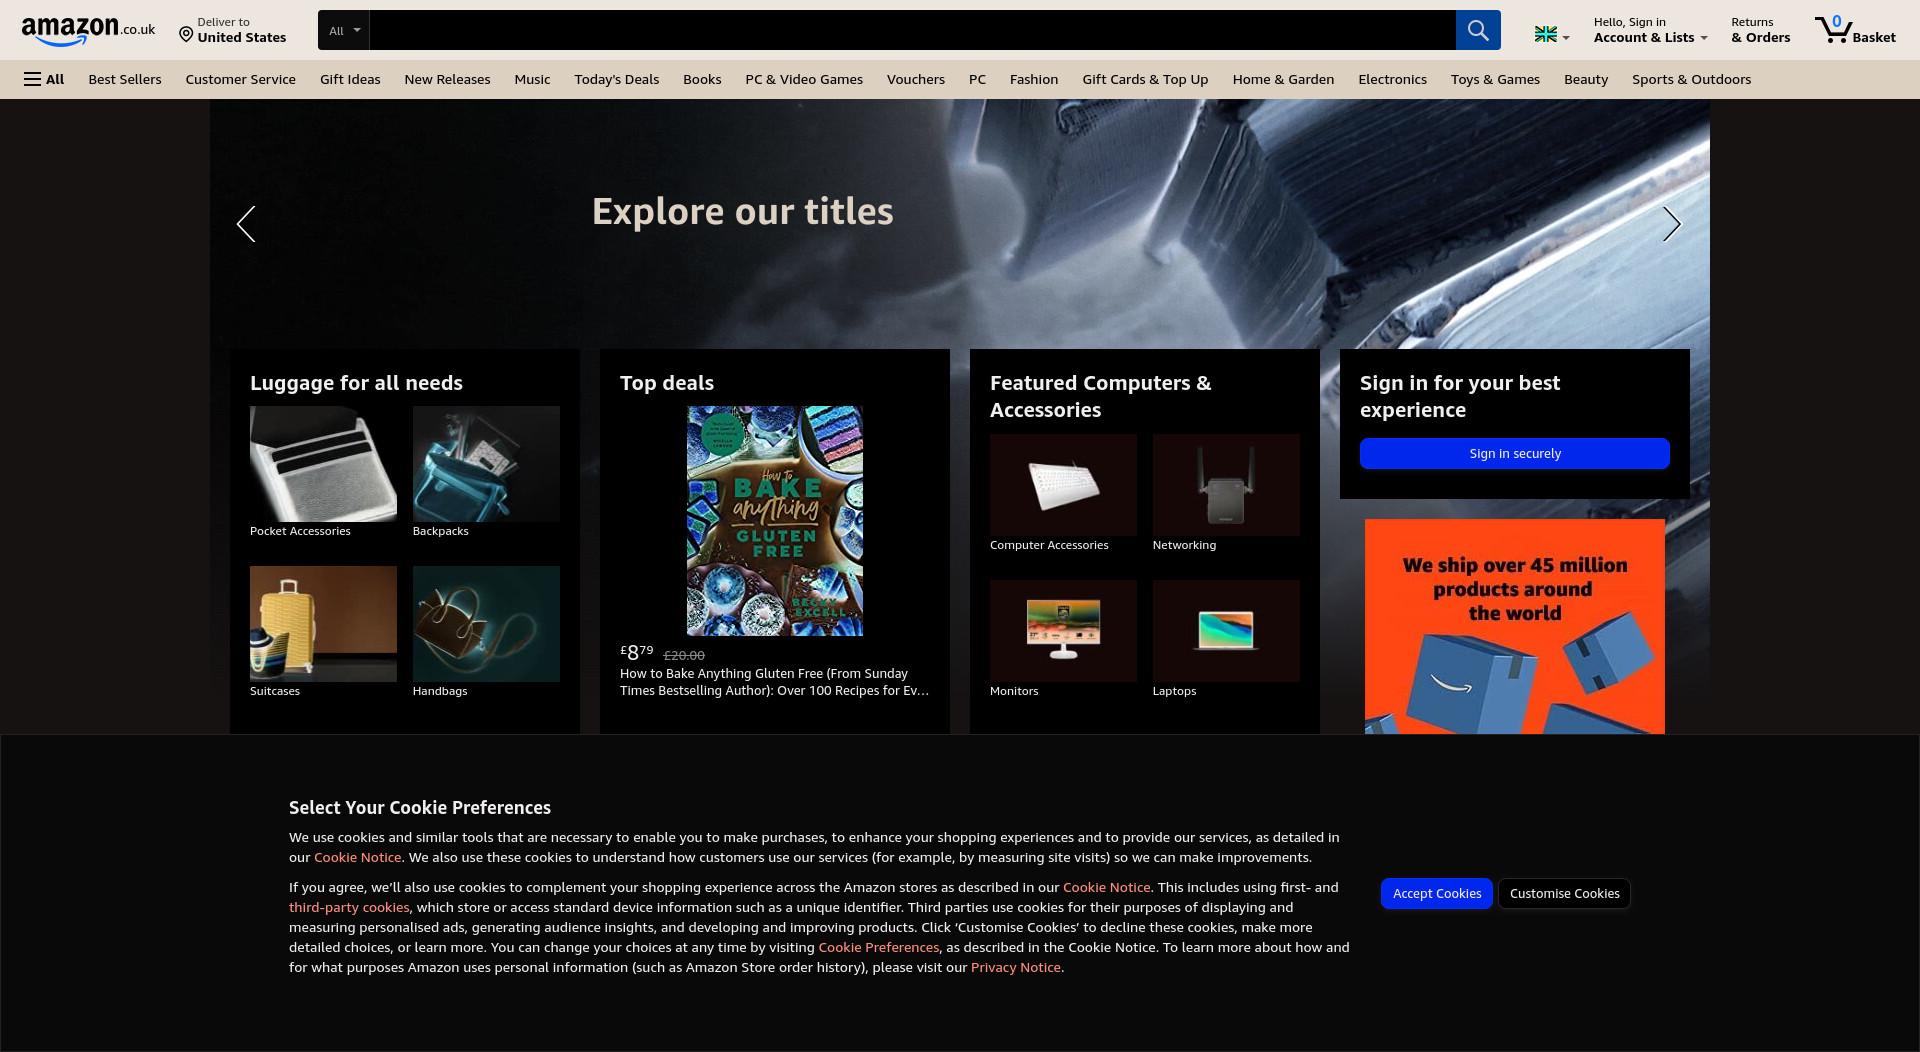Open Vouchers nav item
Screen dimensions: 1920x1052
(x=915, y=79)
